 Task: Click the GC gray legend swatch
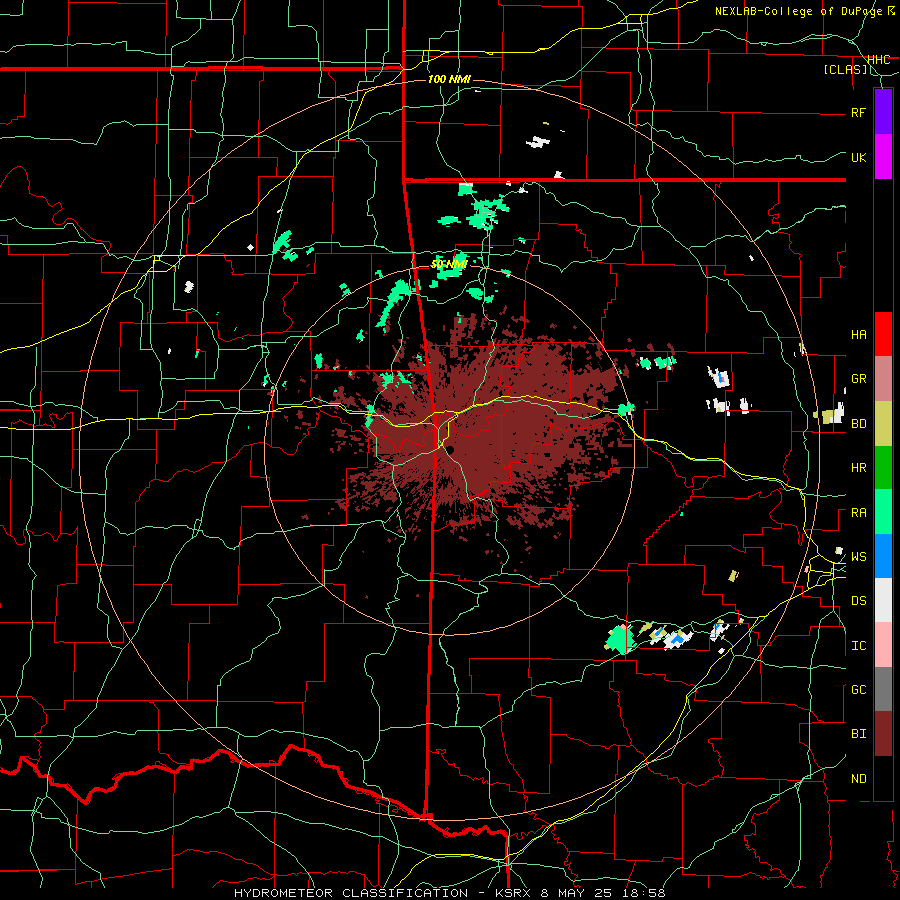pyautogui.click(x=883, y=689)
